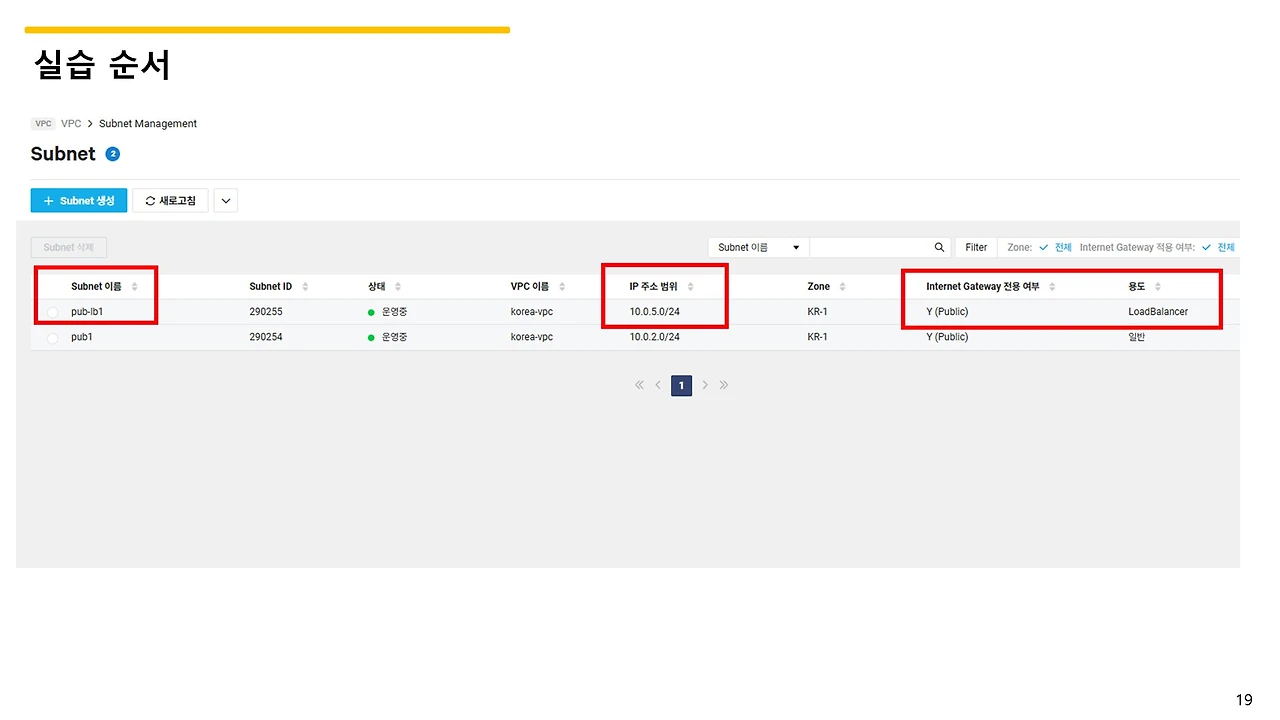Select page 1 in pagination

click(x=681, y=385)
